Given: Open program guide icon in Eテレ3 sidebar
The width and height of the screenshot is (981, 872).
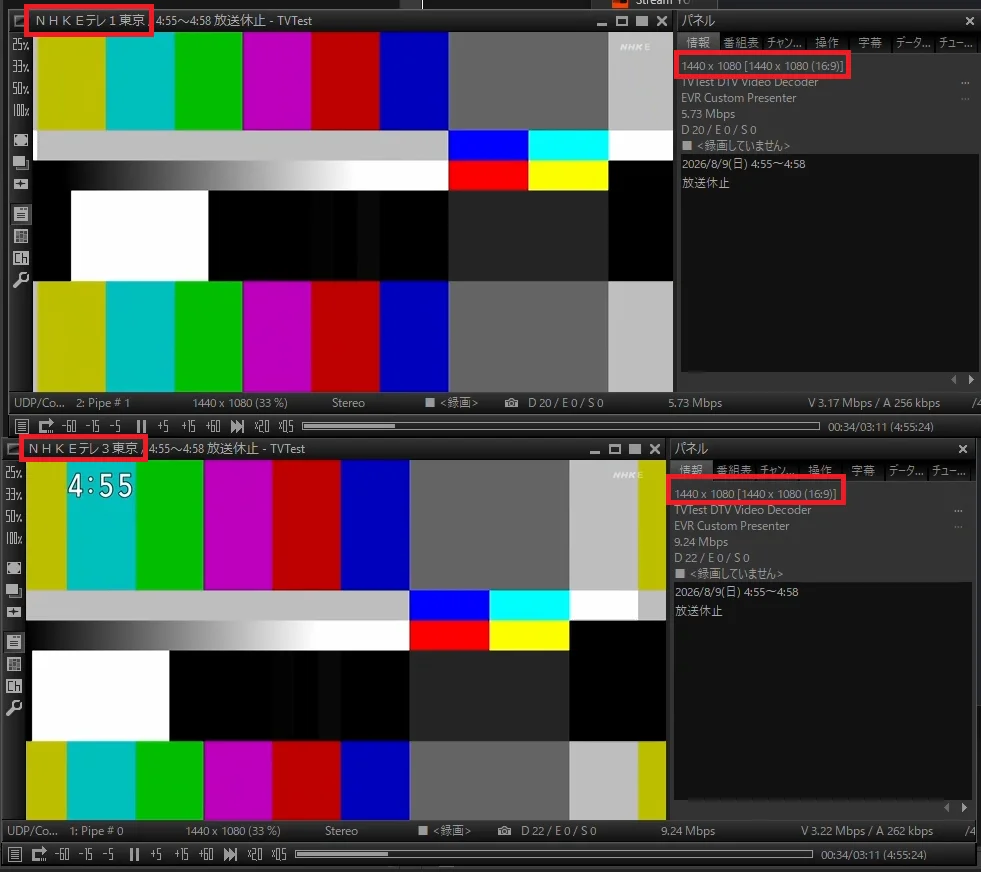Looking at the screenshot, I should [x=14, y=664].
